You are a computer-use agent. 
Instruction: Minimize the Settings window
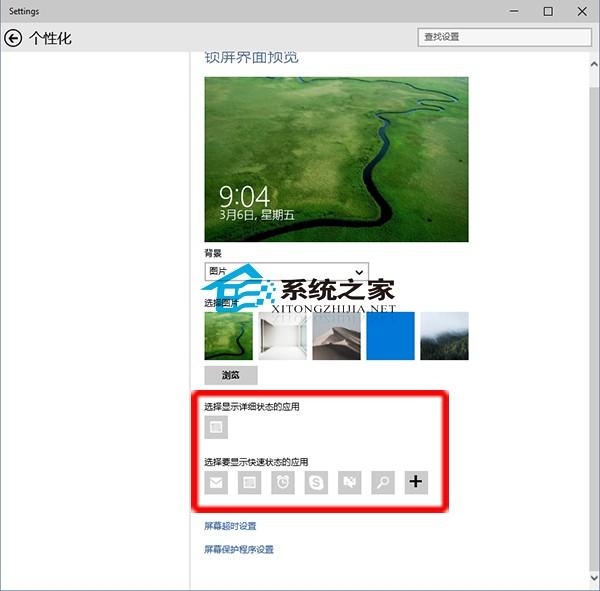[x=514, y=11]
